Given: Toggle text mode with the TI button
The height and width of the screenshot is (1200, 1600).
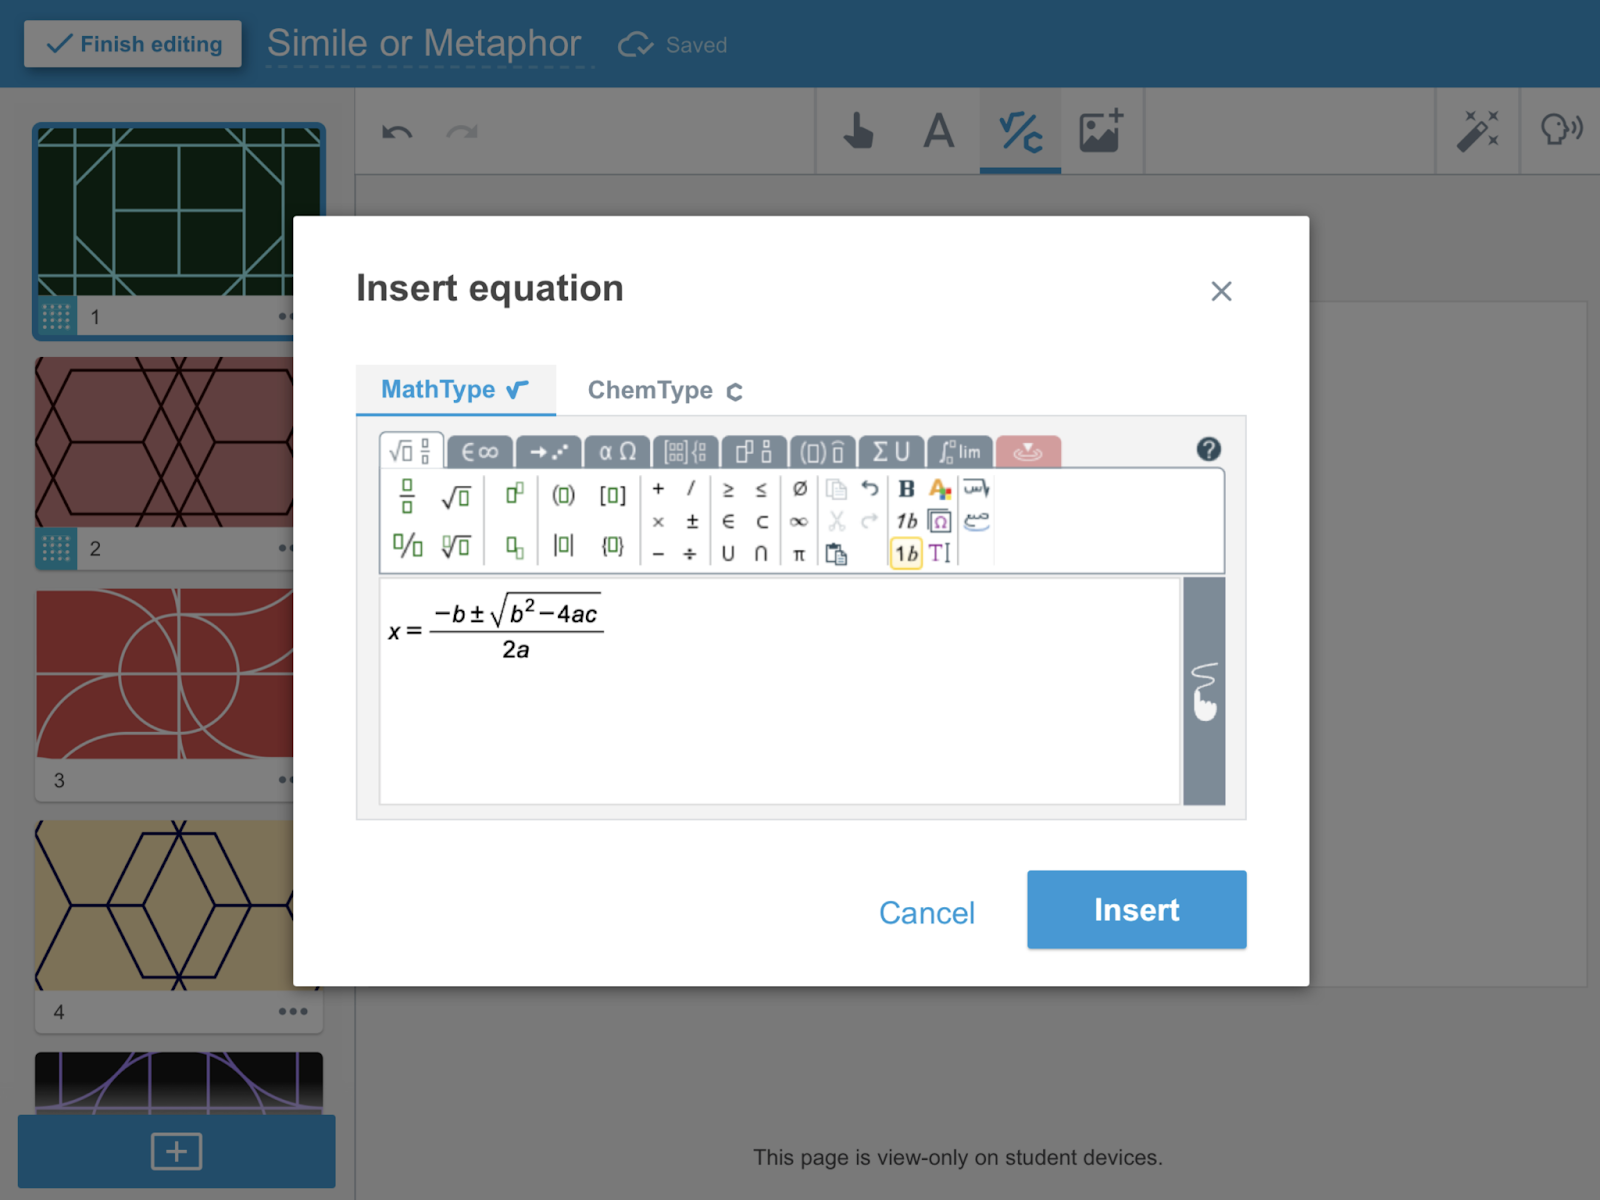Looking at the screenshot, I should click(x=938, y=553).
